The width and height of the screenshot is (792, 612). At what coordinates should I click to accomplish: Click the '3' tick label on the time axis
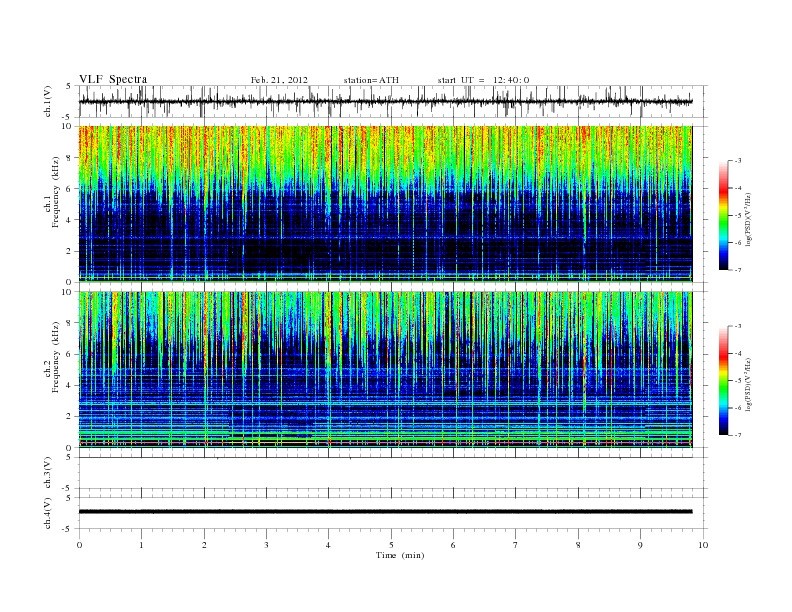(x=266, y=545)
